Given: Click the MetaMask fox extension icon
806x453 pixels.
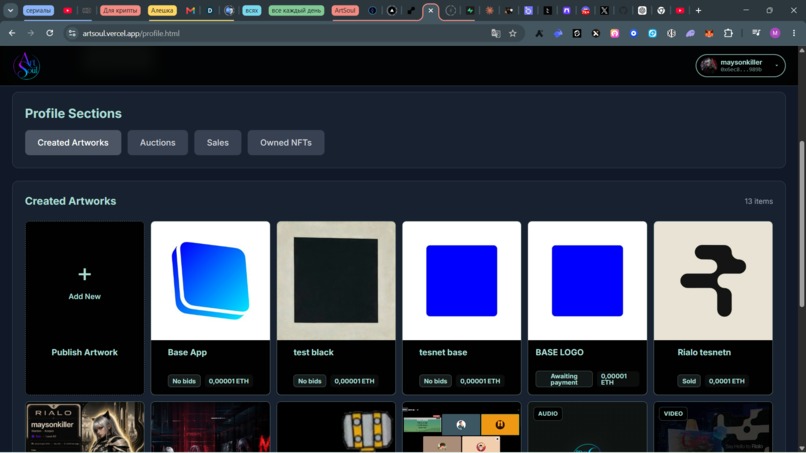Looking at the screenshot, I should point(709,33).
